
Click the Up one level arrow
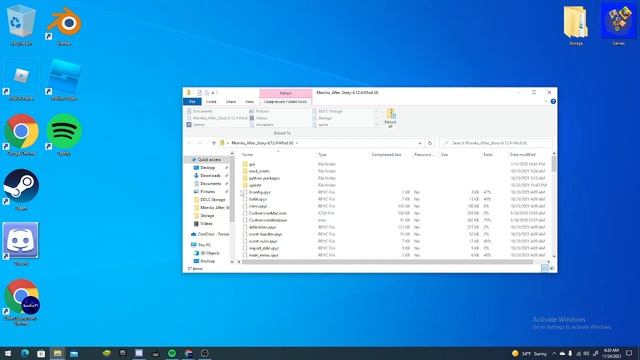[213, 143]
